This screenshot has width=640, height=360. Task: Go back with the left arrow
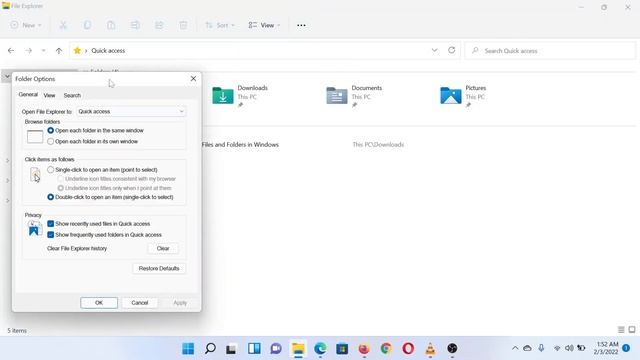[x=11, y=51]
